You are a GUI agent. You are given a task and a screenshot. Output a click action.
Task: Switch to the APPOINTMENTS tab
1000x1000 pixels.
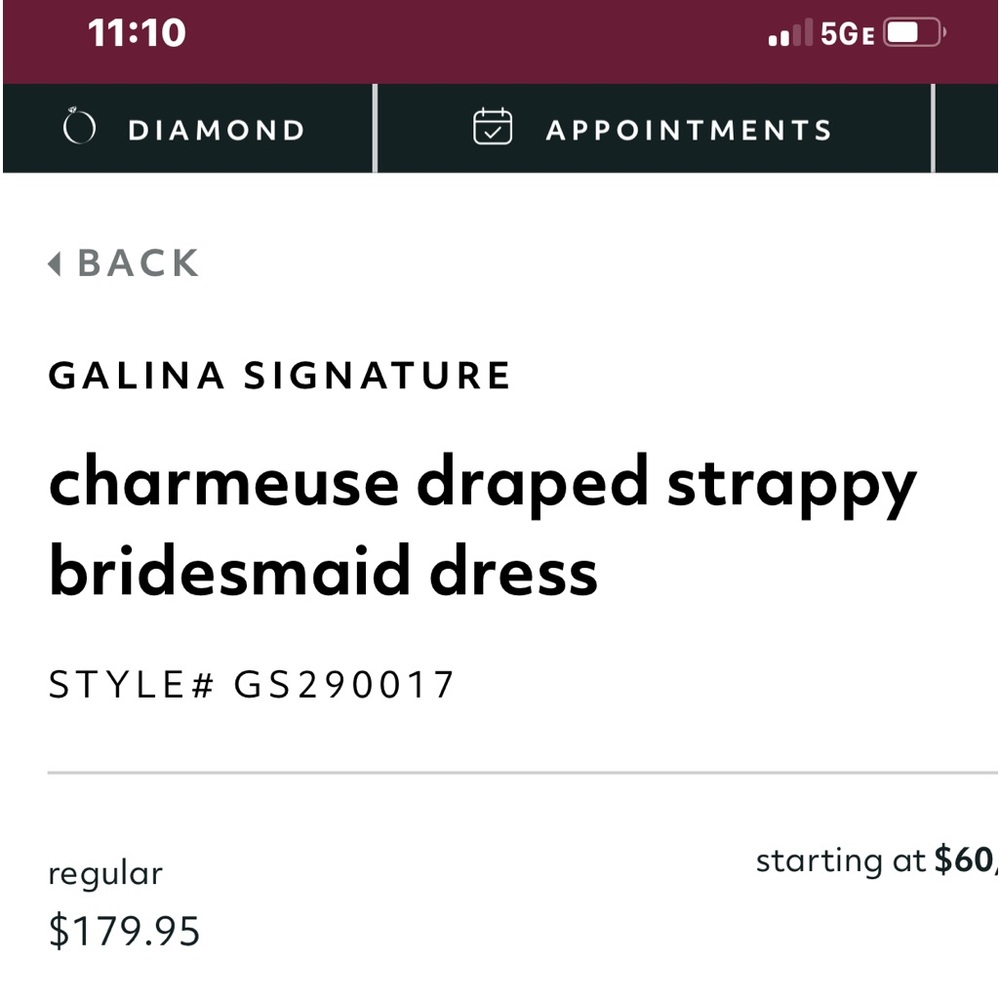pos(654,128)
